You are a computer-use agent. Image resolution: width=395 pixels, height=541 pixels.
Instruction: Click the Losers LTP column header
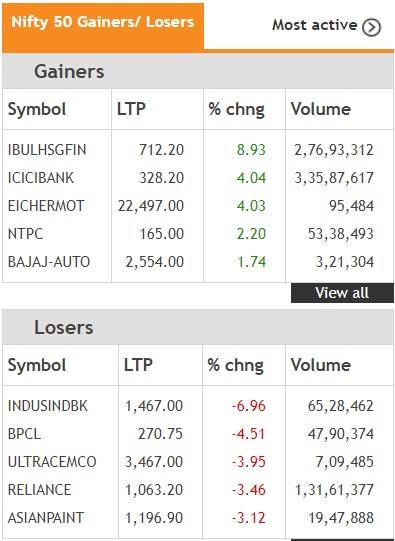tap(138, 365)
